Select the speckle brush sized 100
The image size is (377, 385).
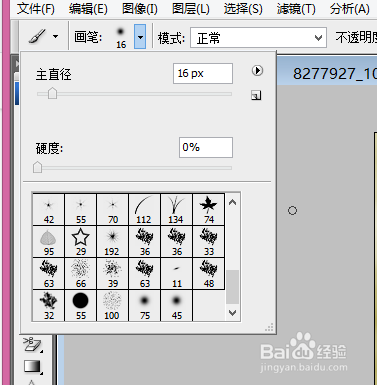(x=113, y=306)
